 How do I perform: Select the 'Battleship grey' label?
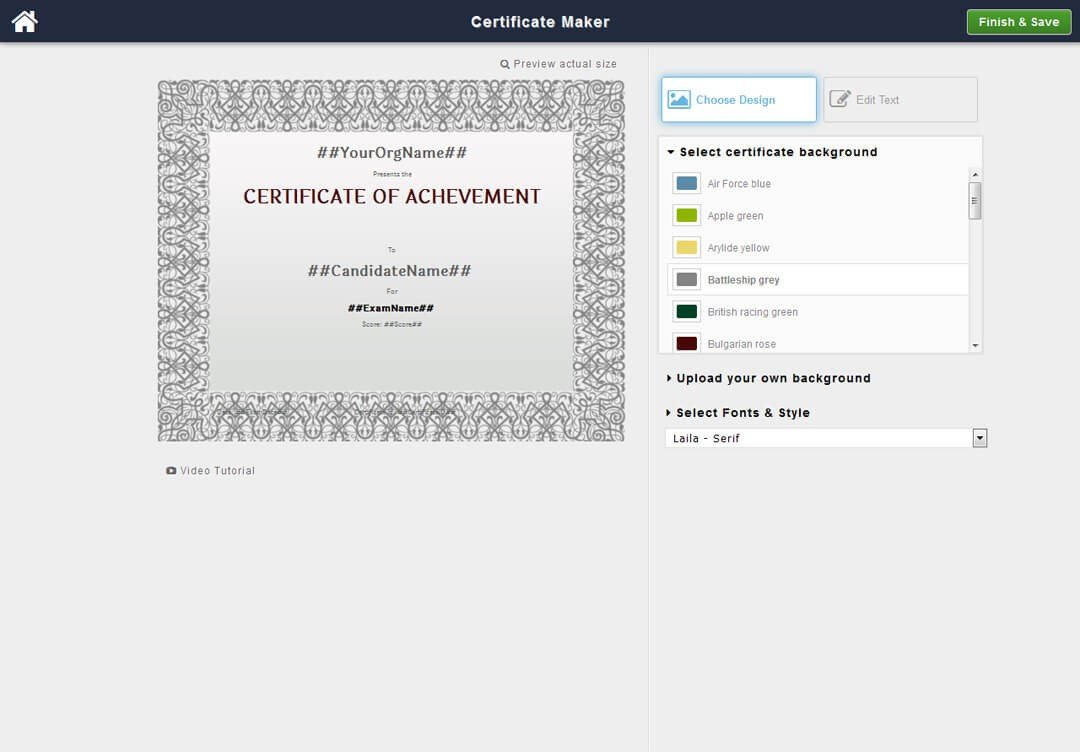(x=743, y=280)
